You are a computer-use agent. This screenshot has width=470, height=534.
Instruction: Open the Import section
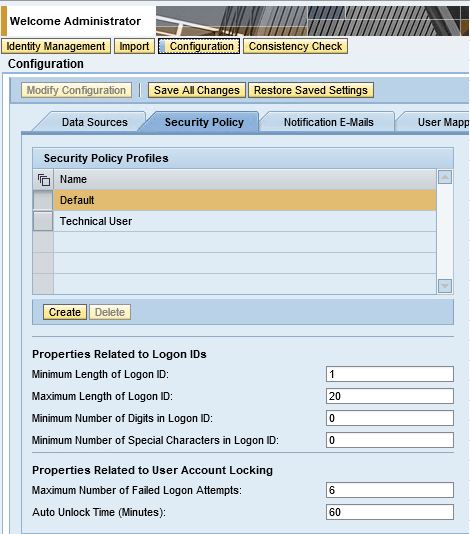134,46
